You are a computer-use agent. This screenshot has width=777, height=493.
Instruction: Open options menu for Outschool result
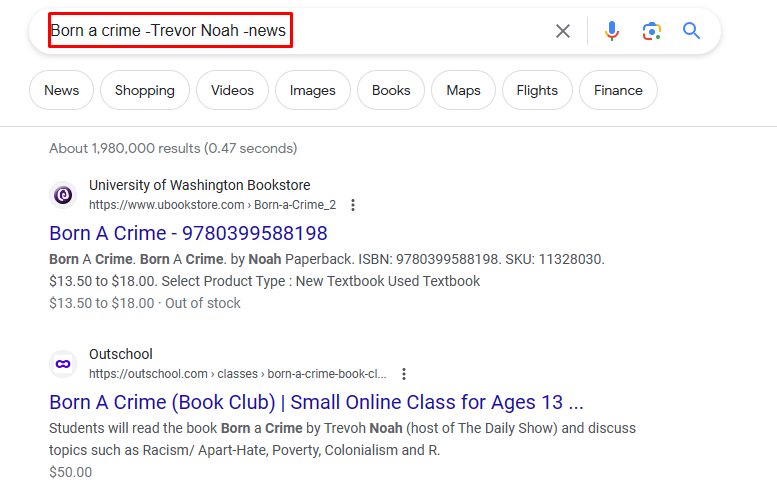click(x=404, y=374)
